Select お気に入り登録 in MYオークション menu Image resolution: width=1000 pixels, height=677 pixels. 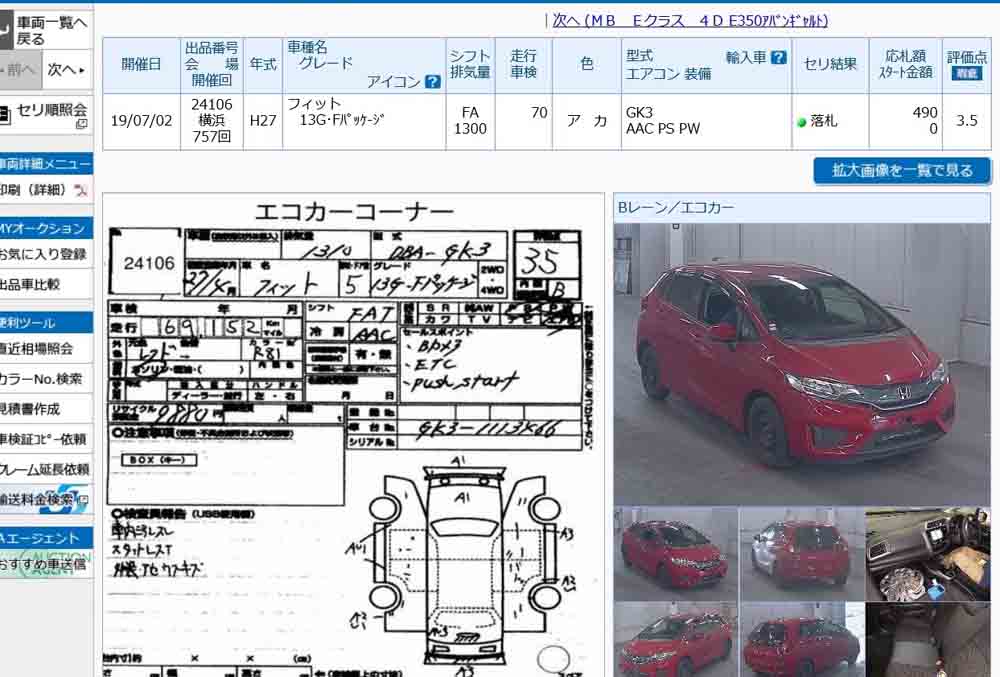tap(42, 254)
